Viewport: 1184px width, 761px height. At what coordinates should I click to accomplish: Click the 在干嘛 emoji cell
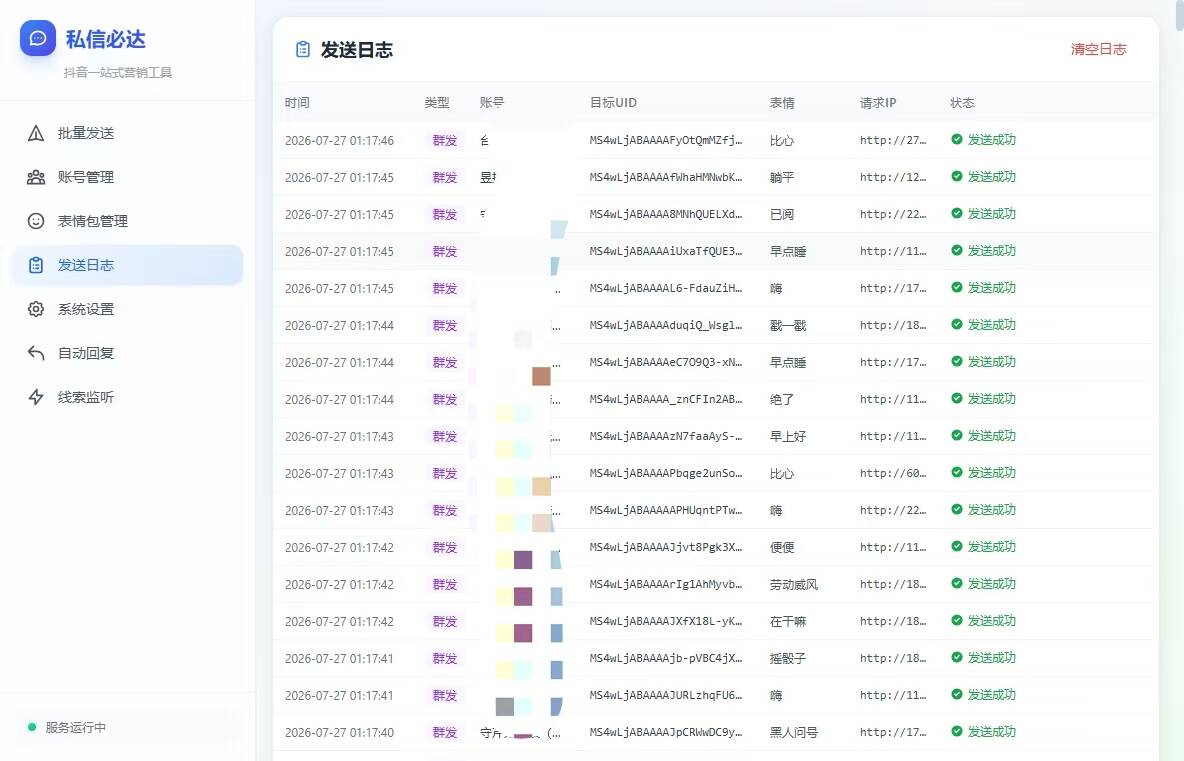(788, 621)
